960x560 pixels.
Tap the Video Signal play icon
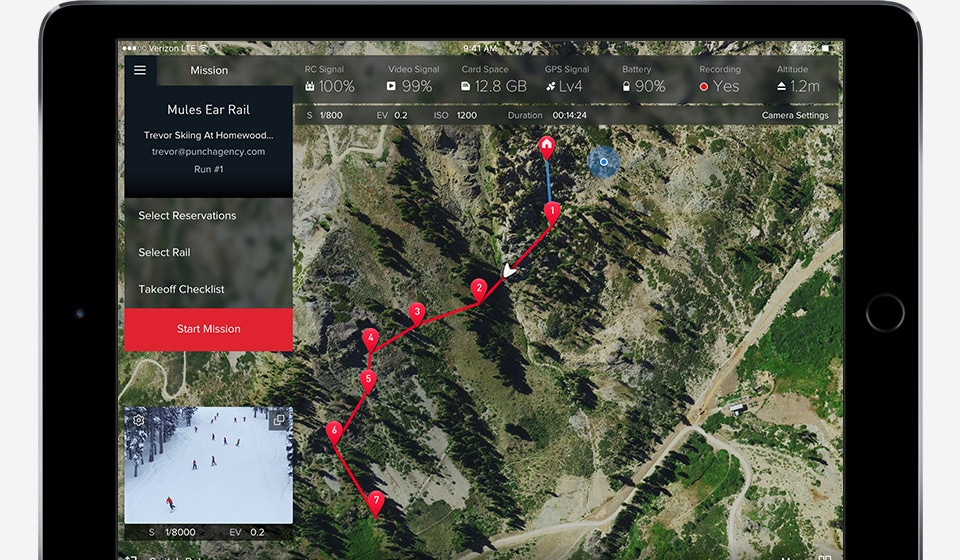click(x=391, y=87)
